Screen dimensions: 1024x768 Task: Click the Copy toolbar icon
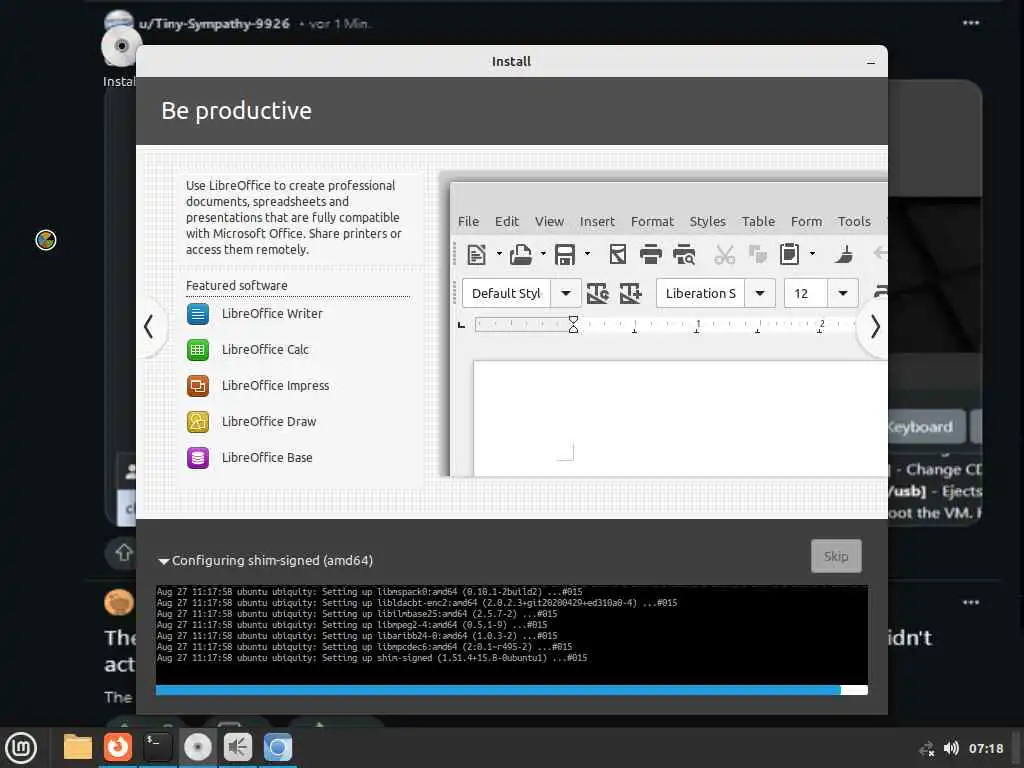[758, 254]
